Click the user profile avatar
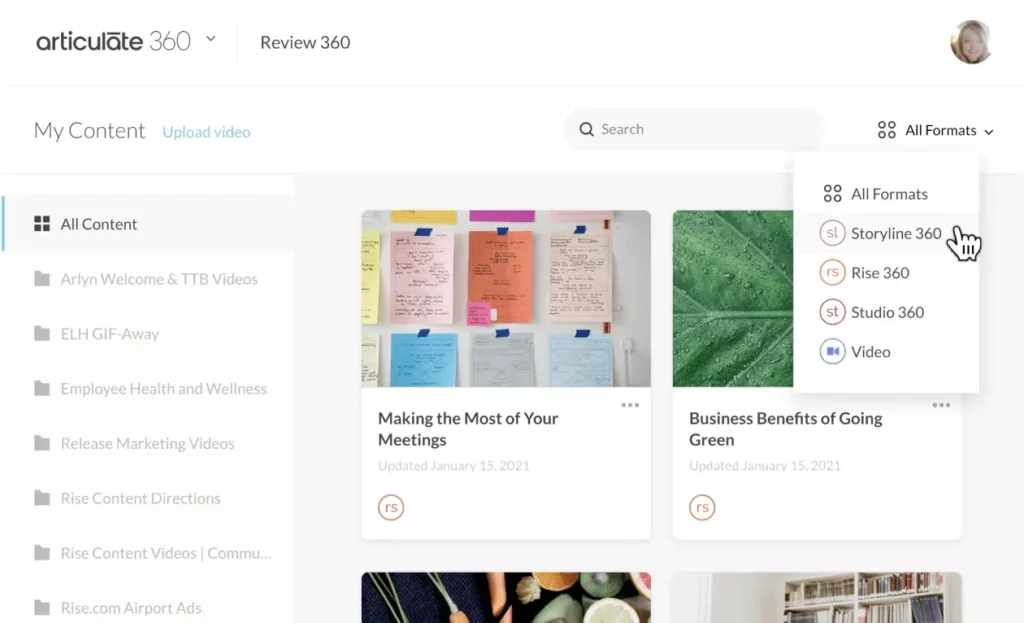The height and width of the screenshot is (623, 1024). click(x=970, y=42)
